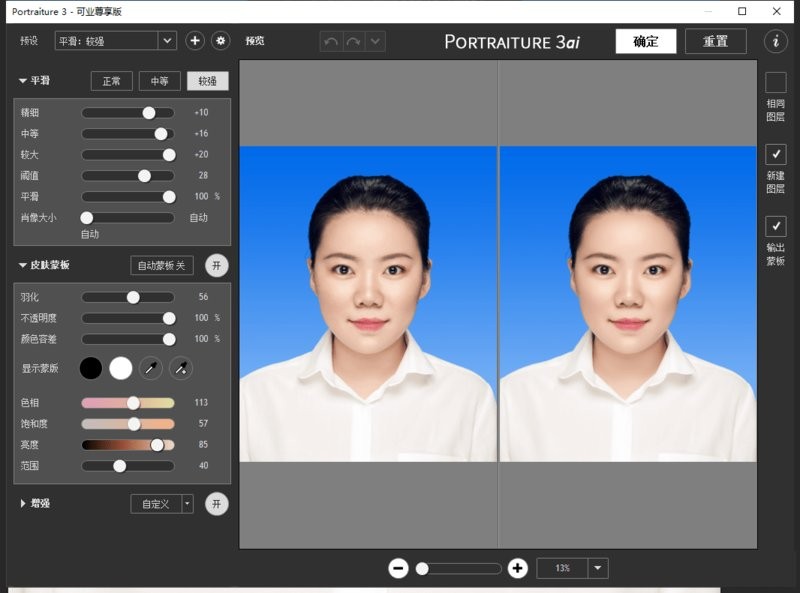Click the add preset plus icon
The image size is (800, 593).
[x=195, y=41]
